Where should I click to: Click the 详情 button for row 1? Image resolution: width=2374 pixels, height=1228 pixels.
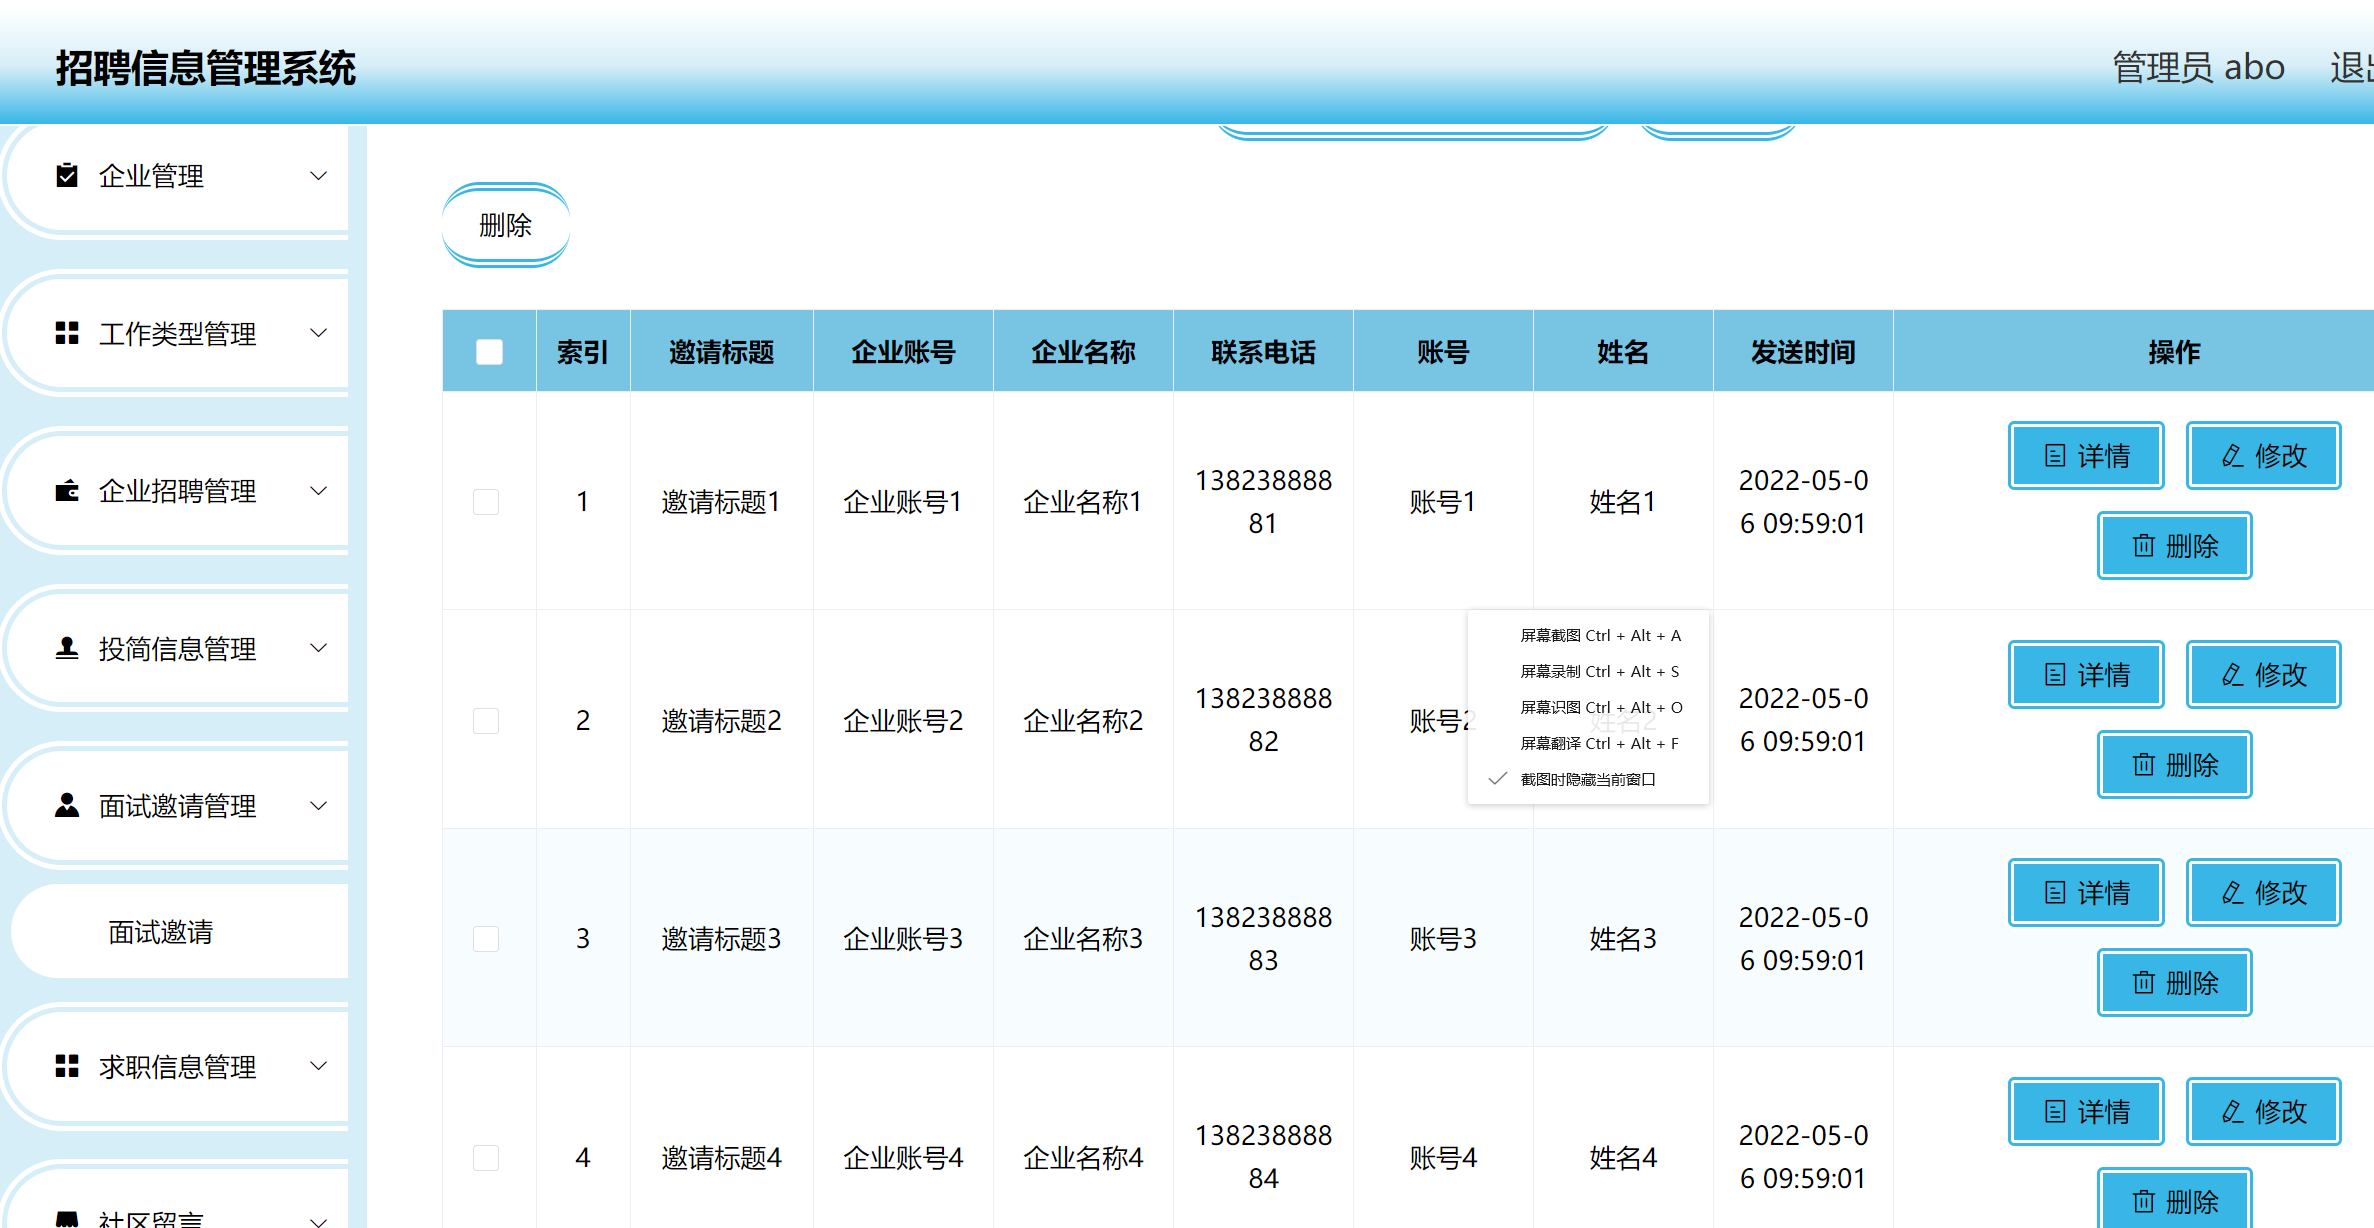coord(2086,456)
